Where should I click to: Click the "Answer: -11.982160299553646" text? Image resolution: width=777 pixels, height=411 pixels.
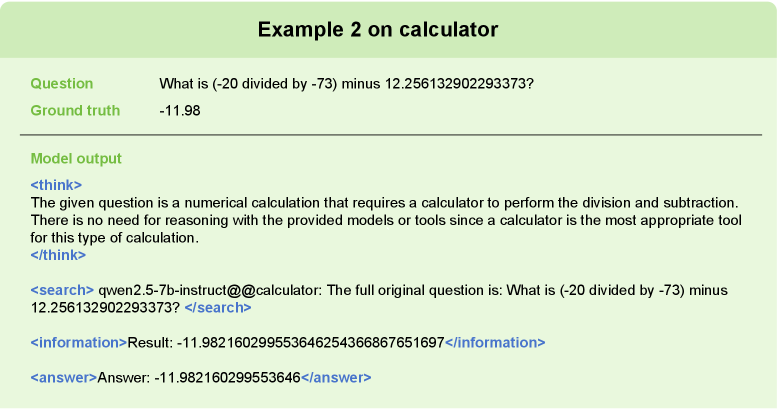click(x=199, y=377)
